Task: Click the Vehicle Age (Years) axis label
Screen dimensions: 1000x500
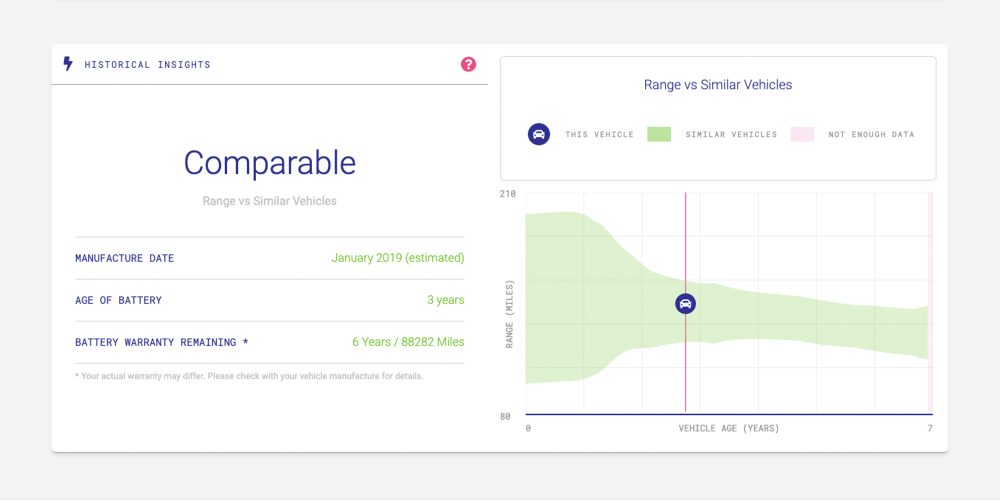Action: [729, 429]
